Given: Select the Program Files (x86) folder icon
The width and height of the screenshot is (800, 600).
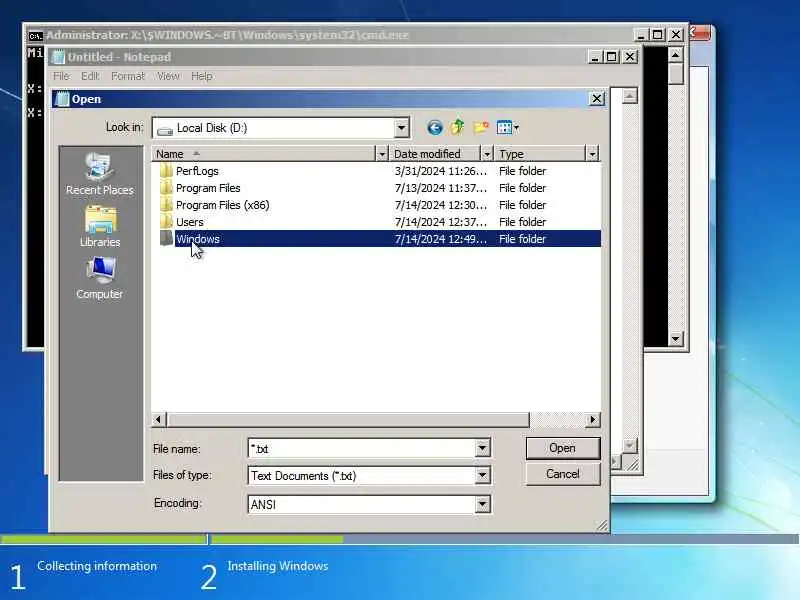Looking at the screenshot, I should click(x=166, y=205).
